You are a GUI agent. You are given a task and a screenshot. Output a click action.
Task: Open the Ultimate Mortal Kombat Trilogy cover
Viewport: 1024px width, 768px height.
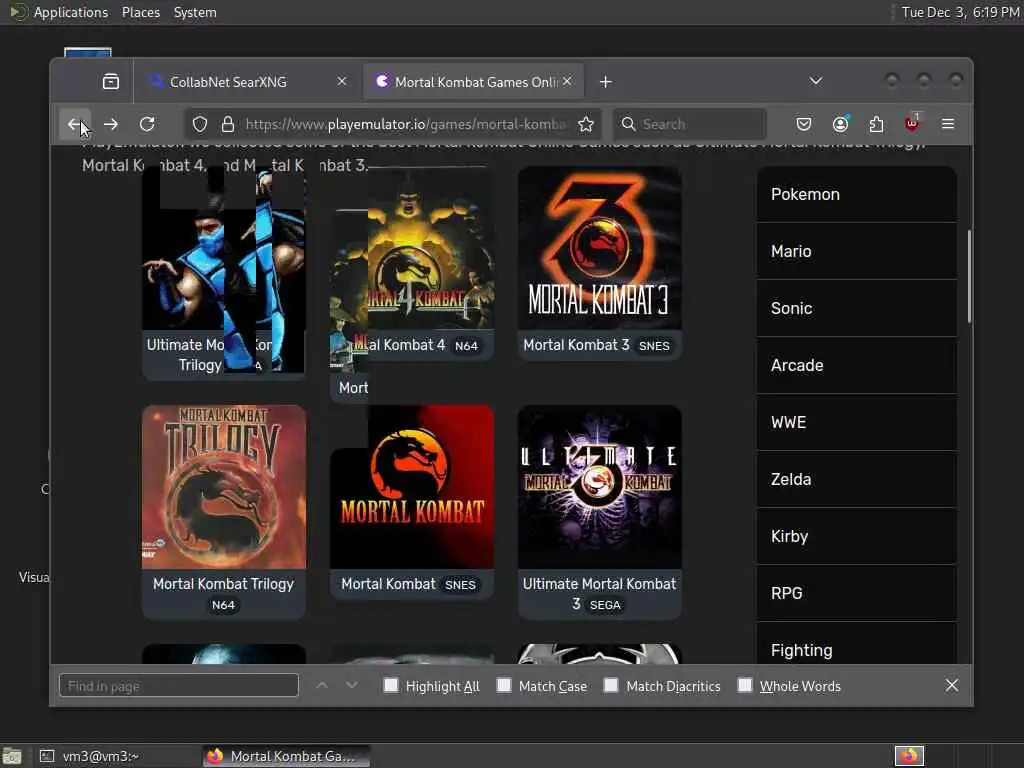223,248
